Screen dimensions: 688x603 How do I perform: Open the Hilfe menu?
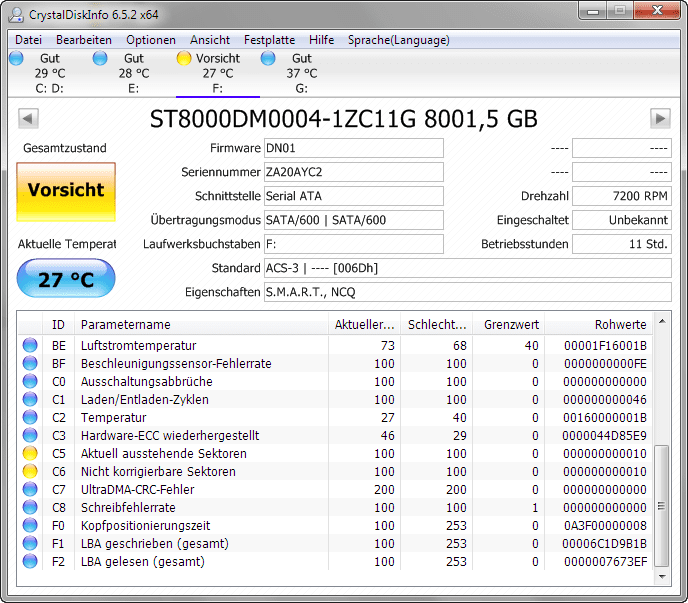(x=322, y=40)
